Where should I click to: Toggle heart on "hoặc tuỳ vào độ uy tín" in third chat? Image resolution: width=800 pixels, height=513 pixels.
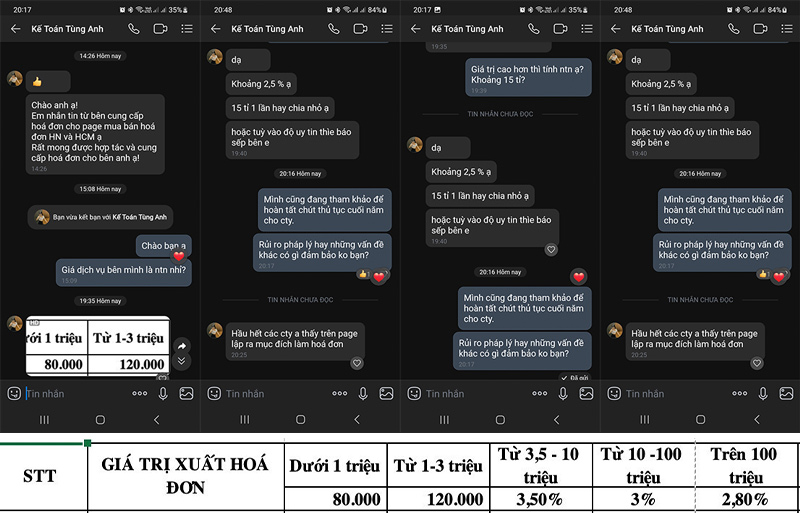pos(550,249)
